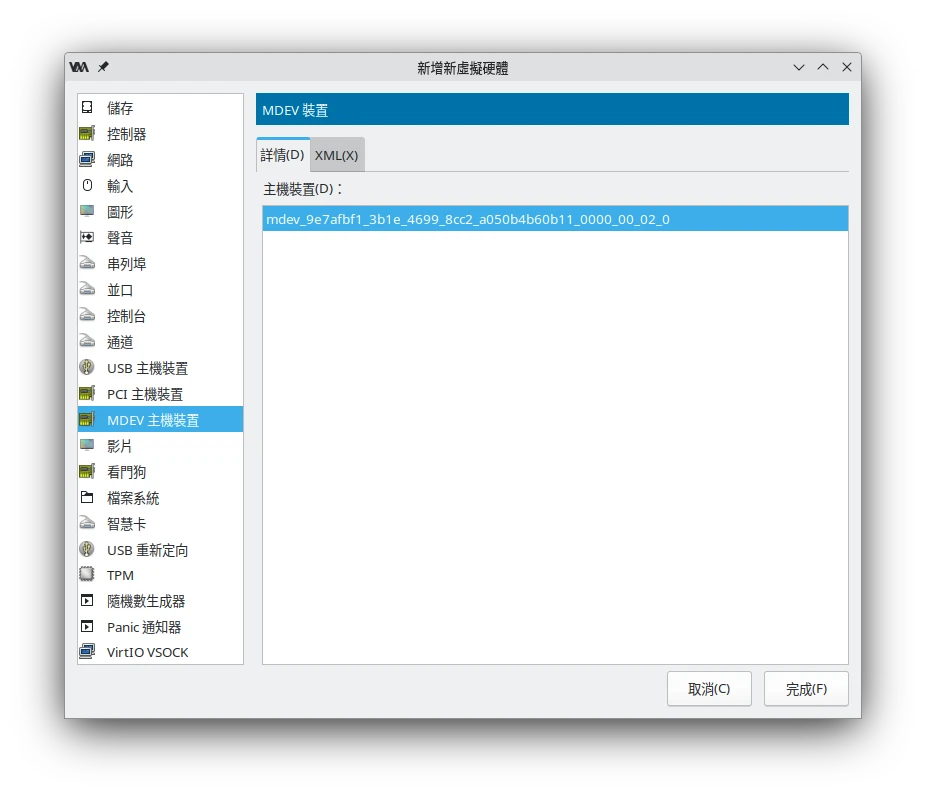
Task: Click the 檔案系統 label
Action: [133, 498]
